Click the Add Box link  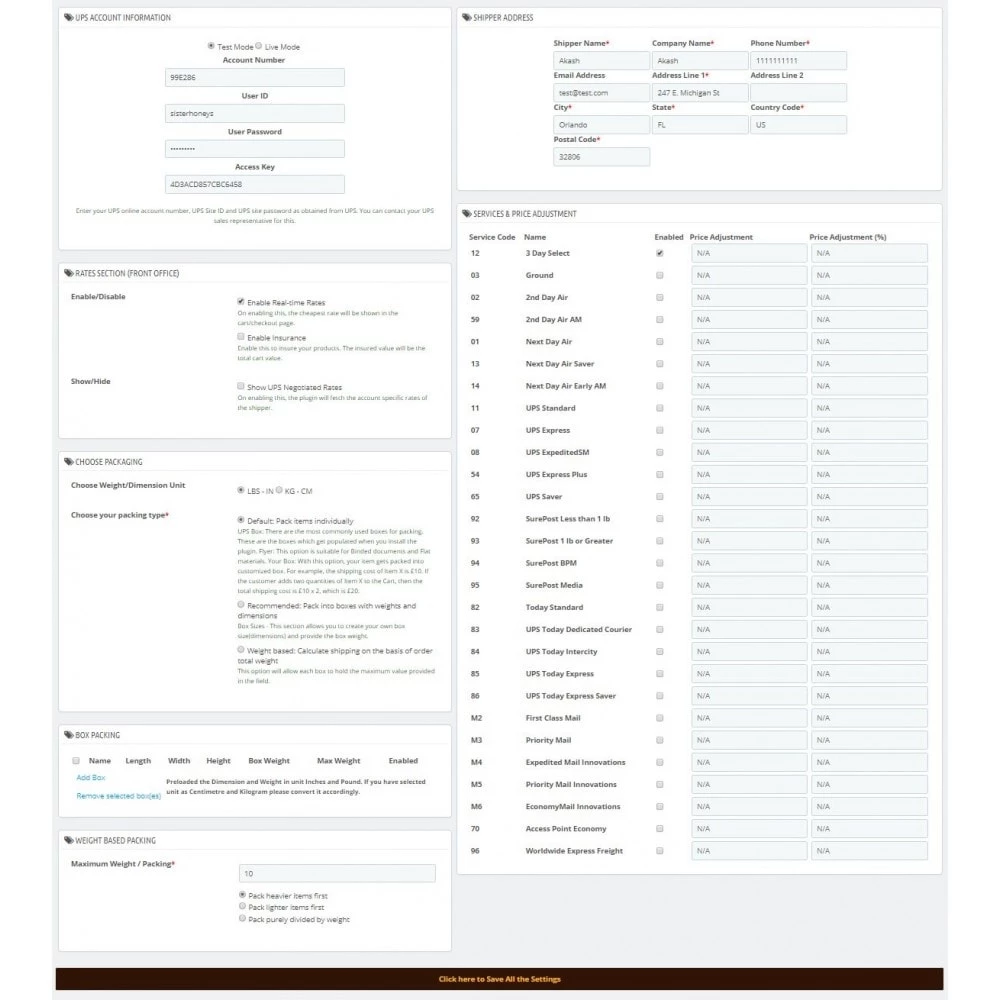(91, 777)
